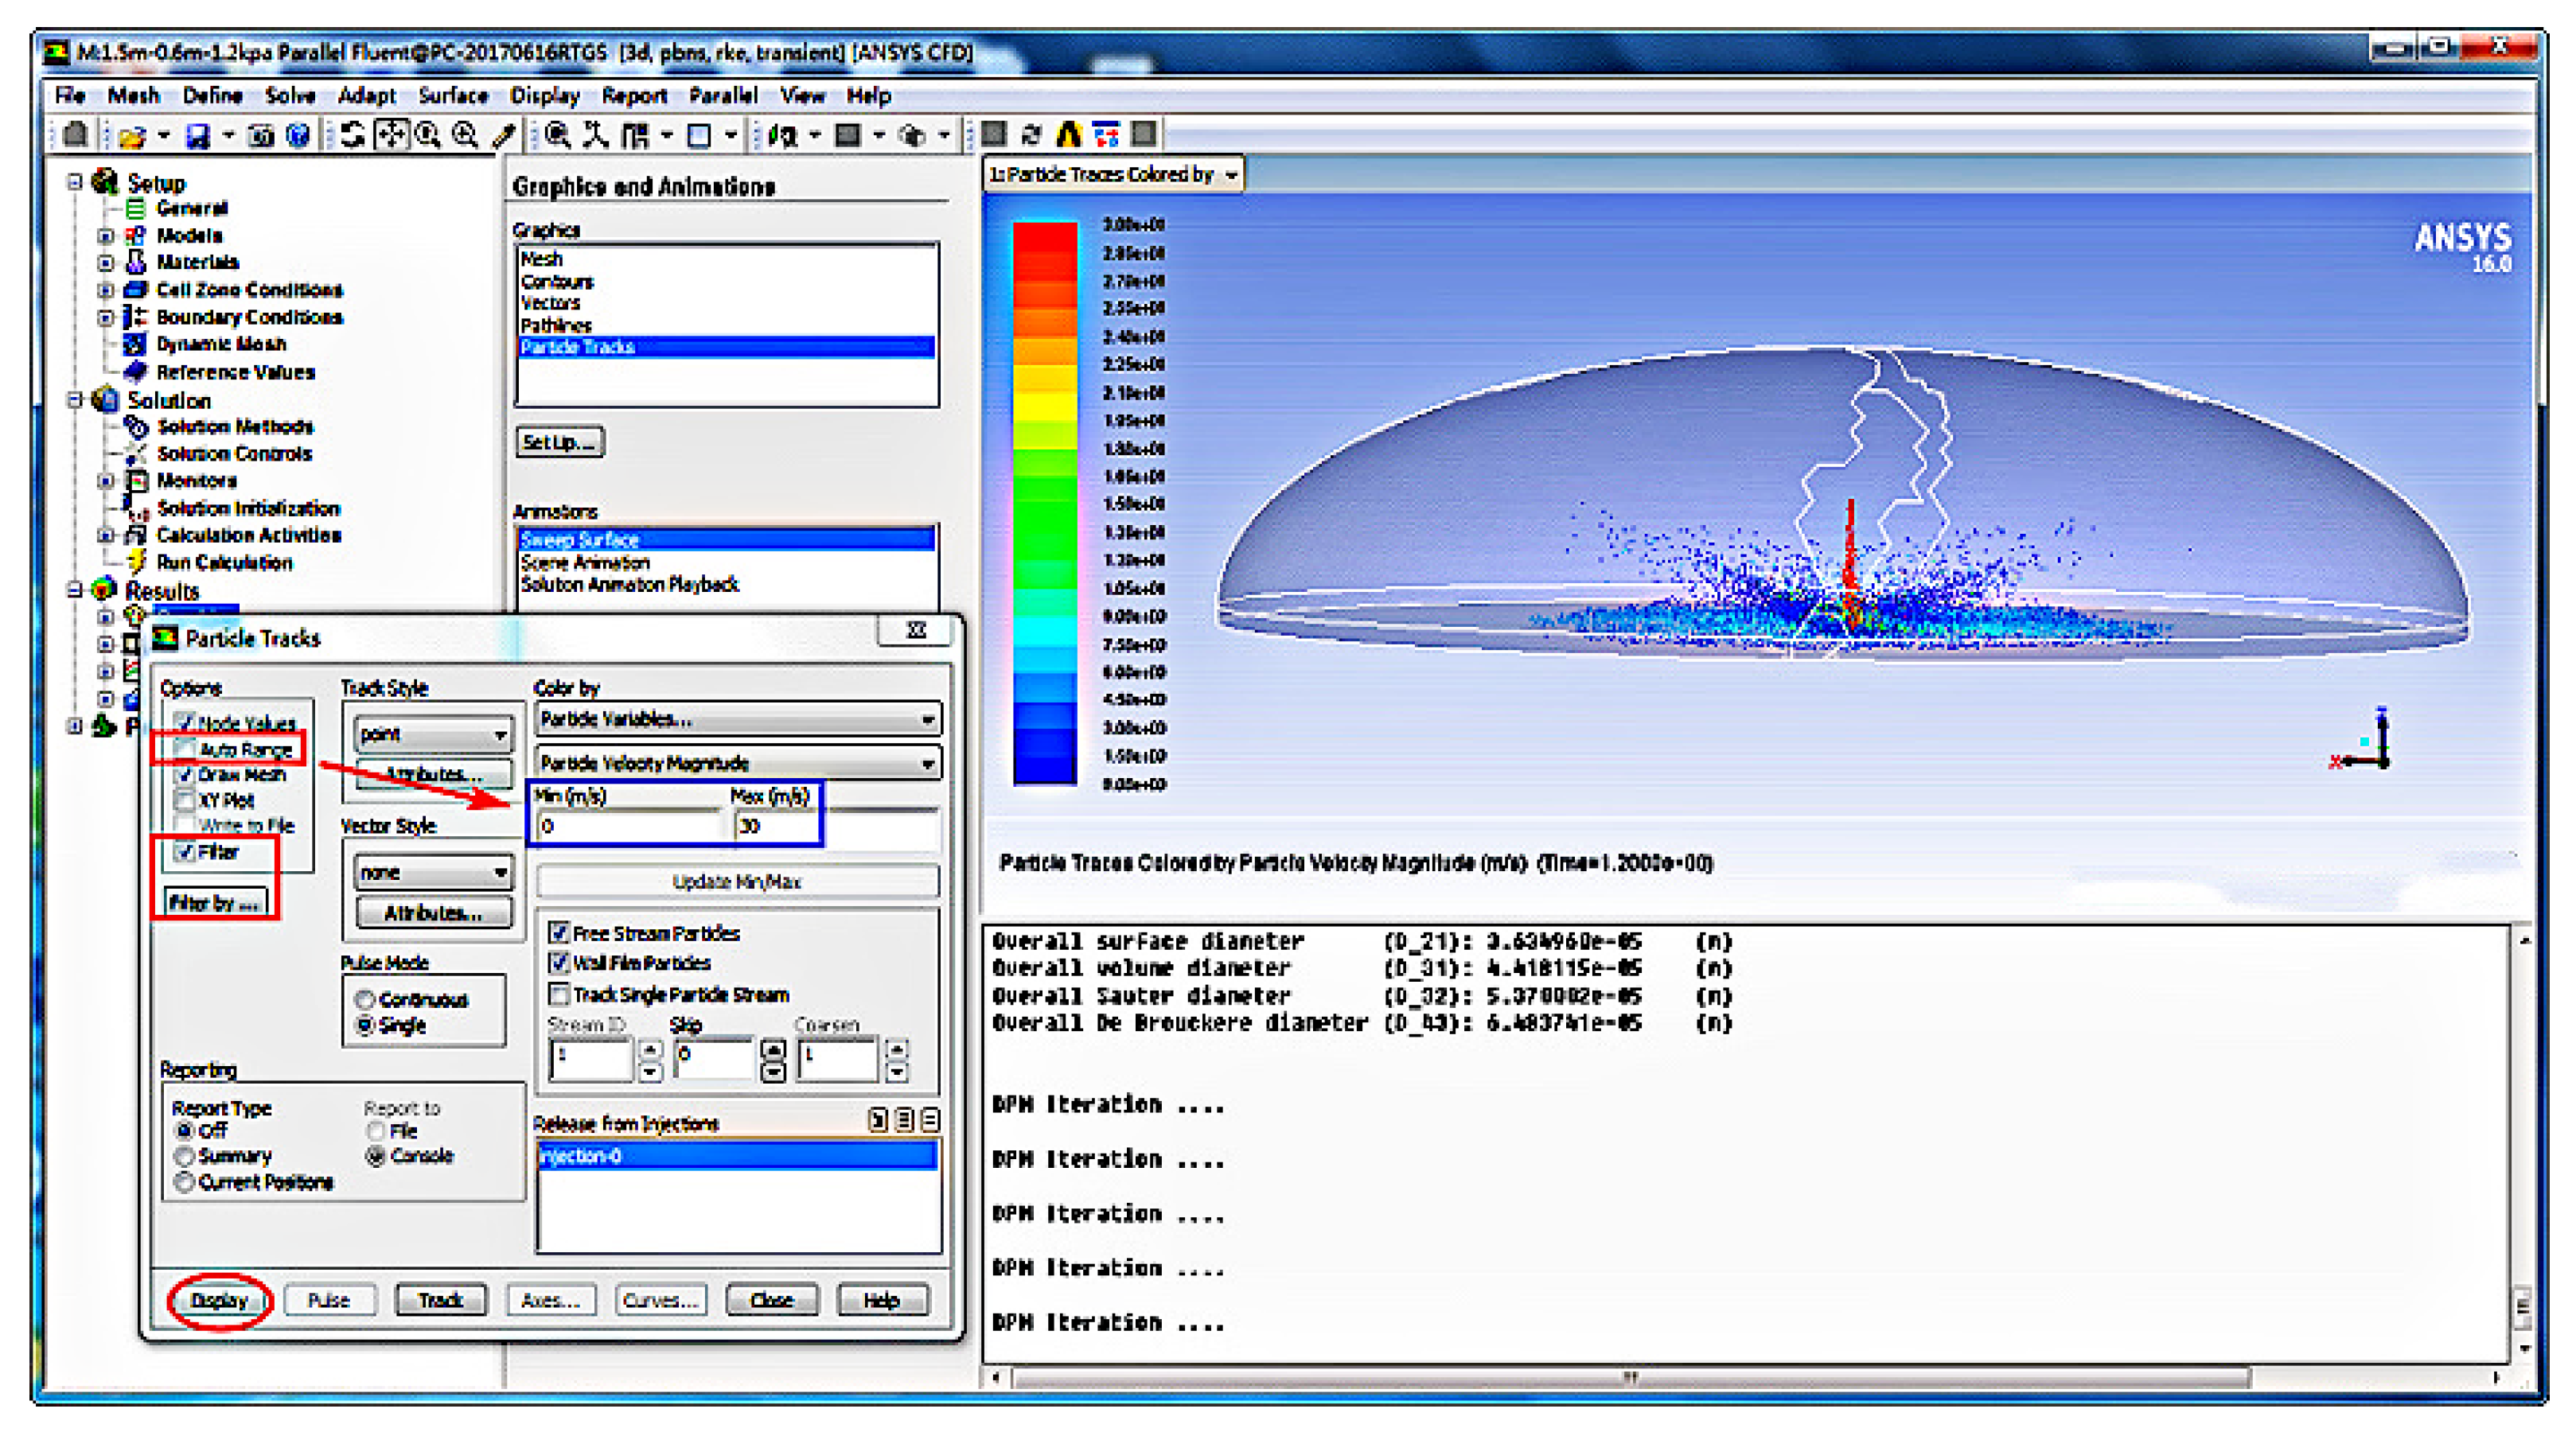Click the Track button
2576x1436 pixels.
(441, 1300)
